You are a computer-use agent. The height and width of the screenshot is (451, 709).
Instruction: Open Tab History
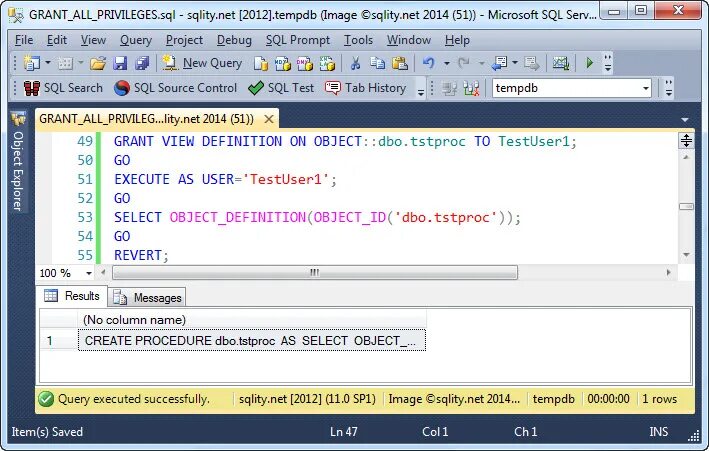click(x=365, y=88)
